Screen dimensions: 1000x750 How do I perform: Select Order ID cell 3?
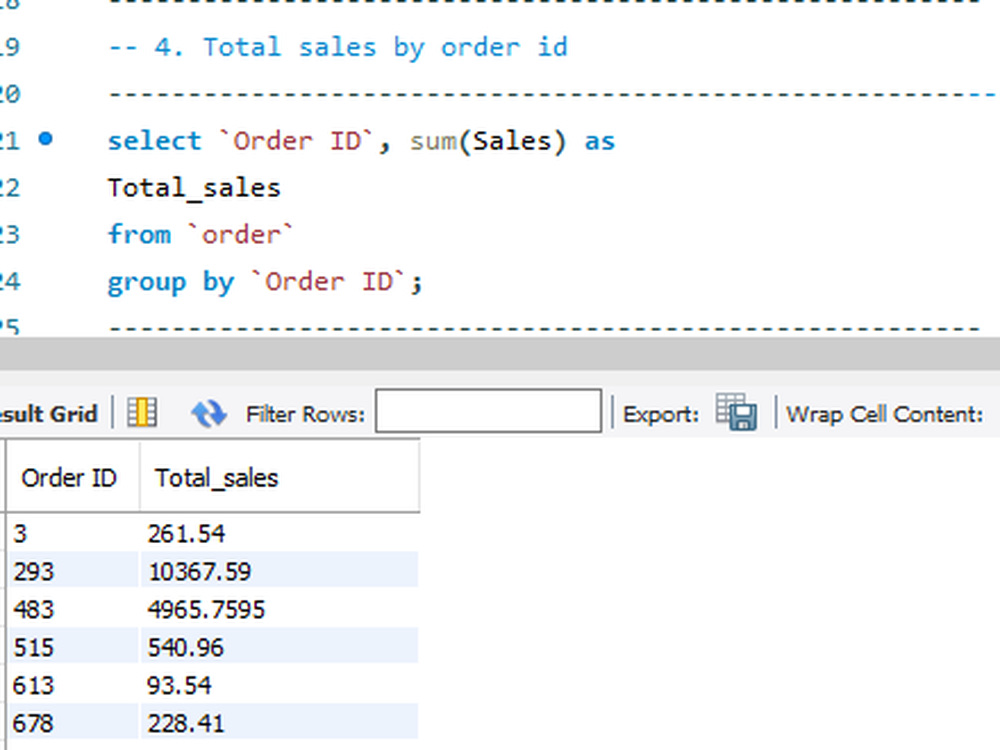[x=73, y=533]
